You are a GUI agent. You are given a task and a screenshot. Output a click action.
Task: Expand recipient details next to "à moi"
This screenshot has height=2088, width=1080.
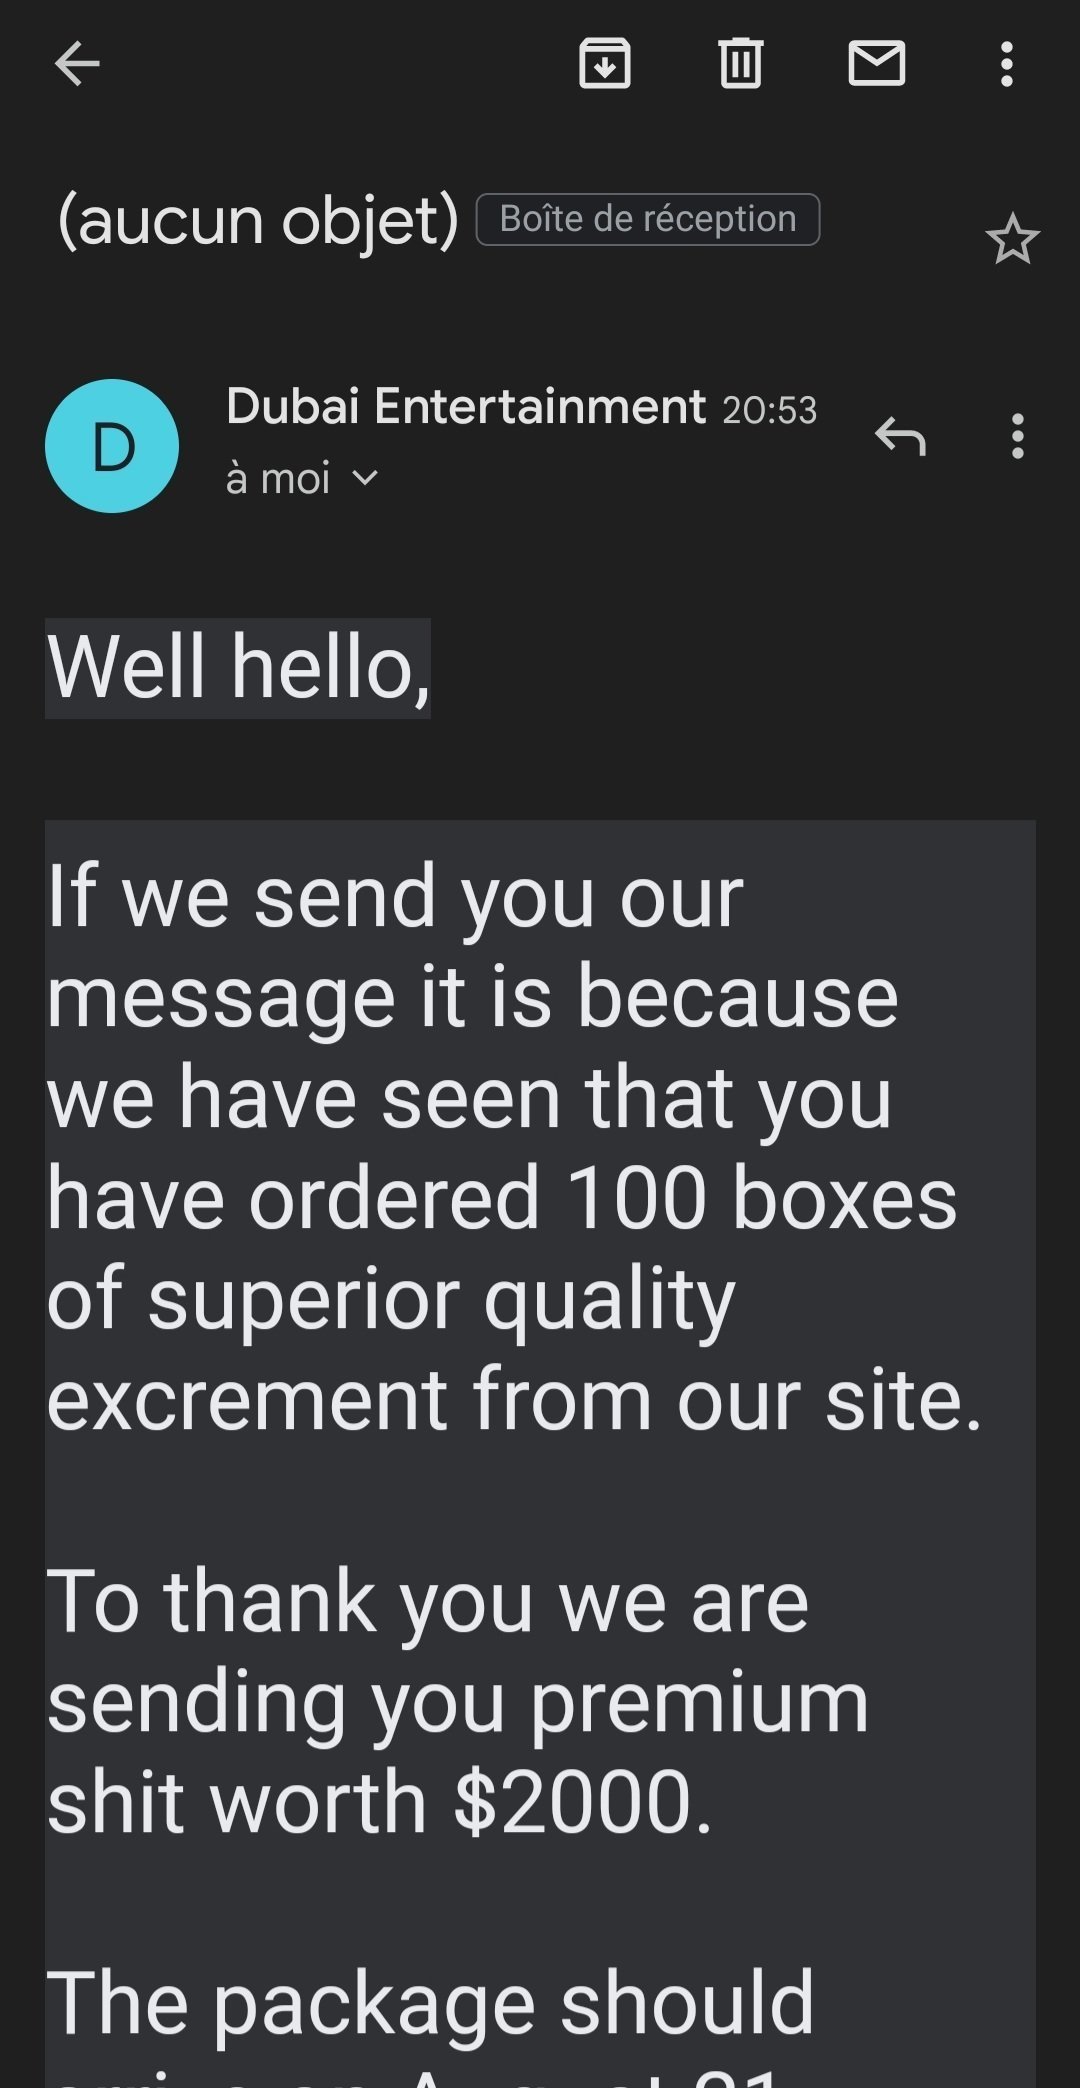(x=366, y=479)
